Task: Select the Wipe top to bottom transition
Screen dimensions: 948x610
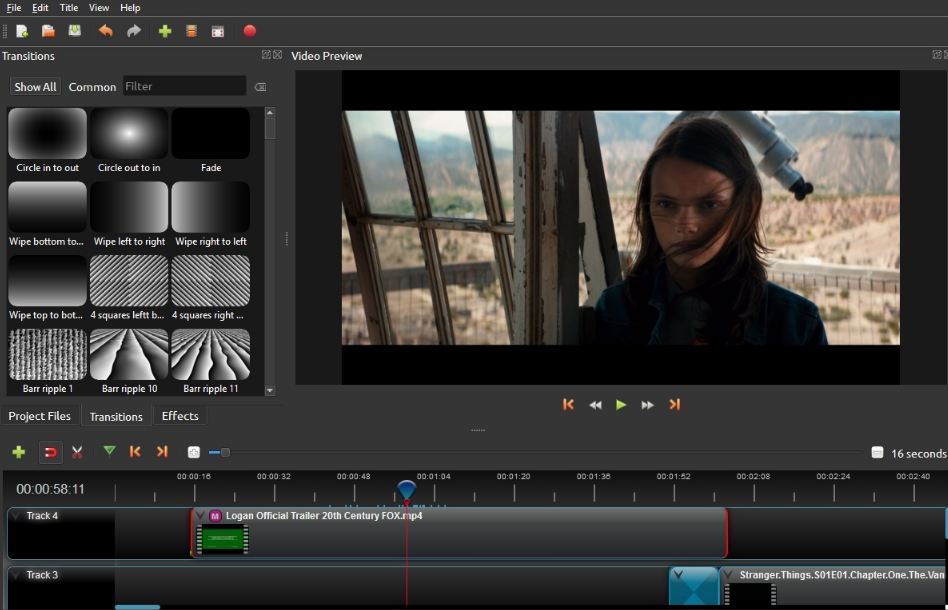Action: point(47,288)
